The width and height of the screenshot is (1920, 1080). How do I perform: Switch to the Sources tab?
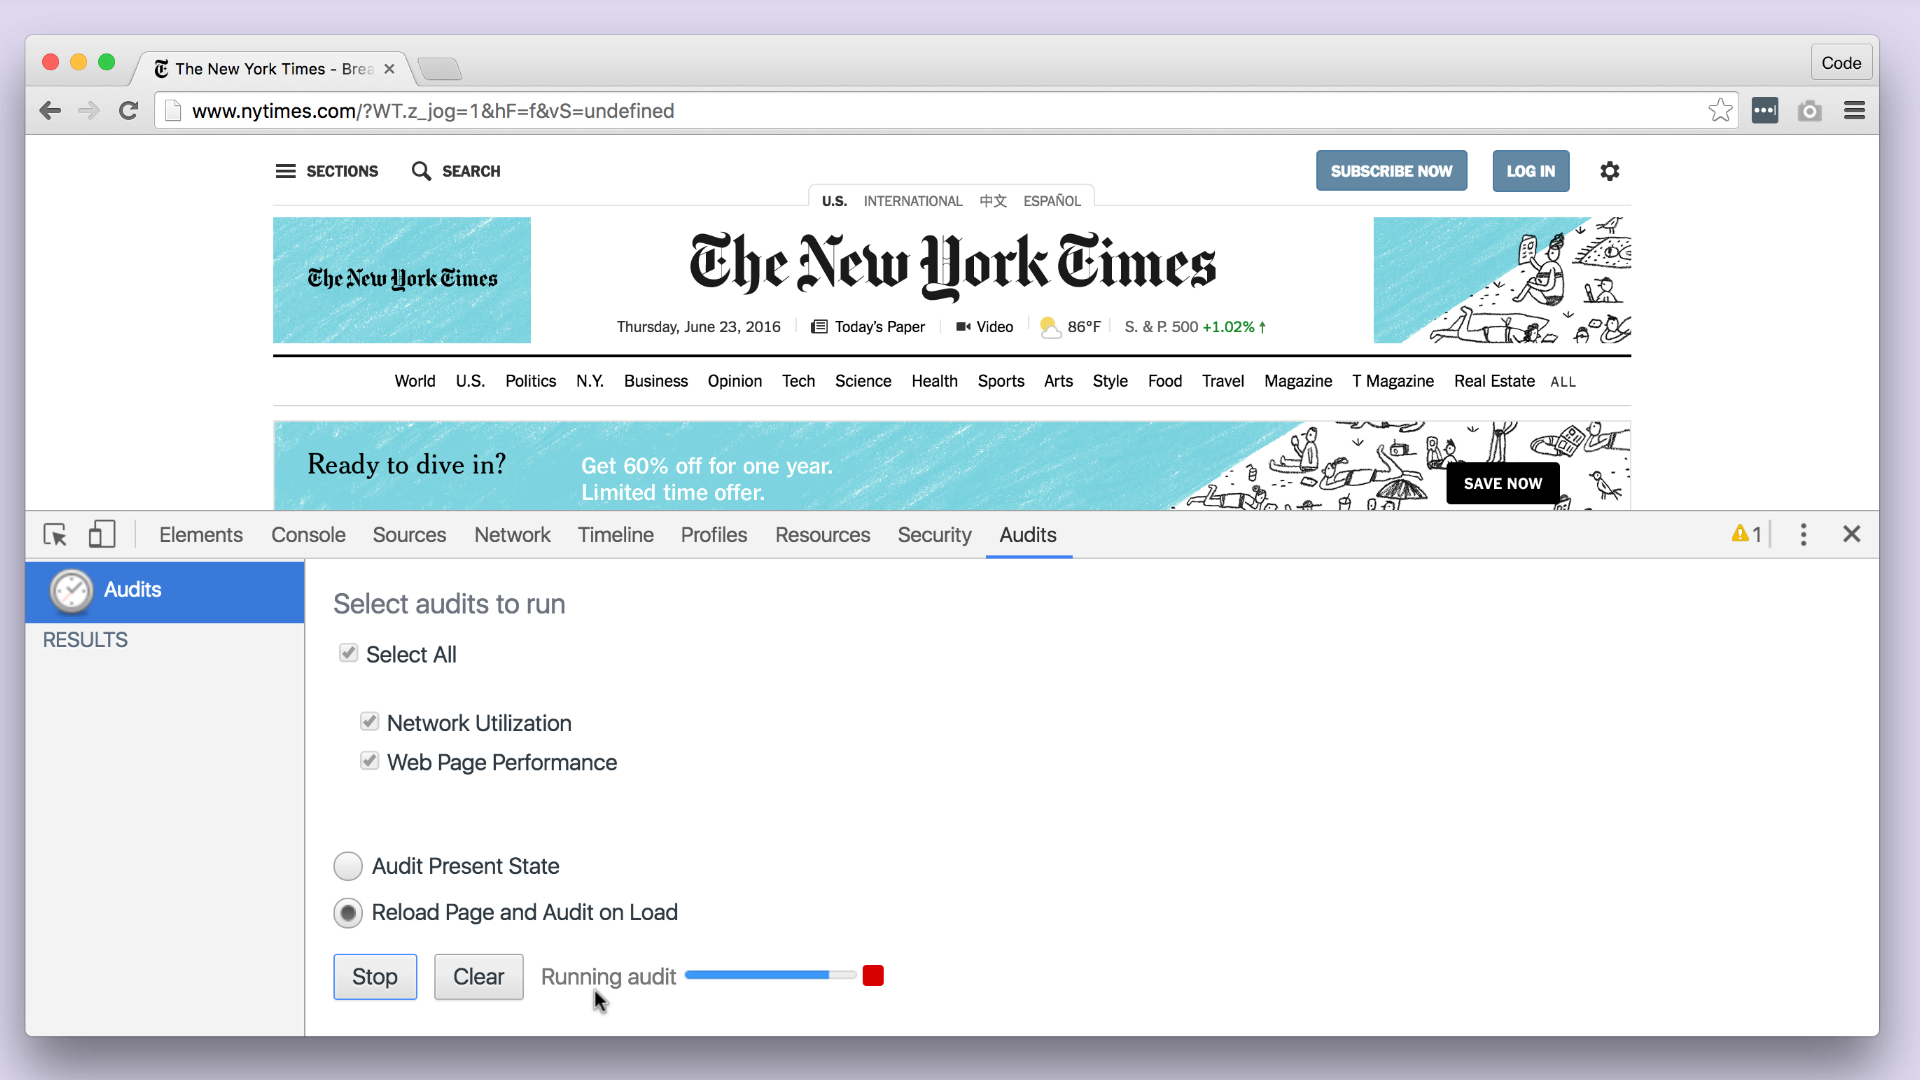tap(409, 535)
